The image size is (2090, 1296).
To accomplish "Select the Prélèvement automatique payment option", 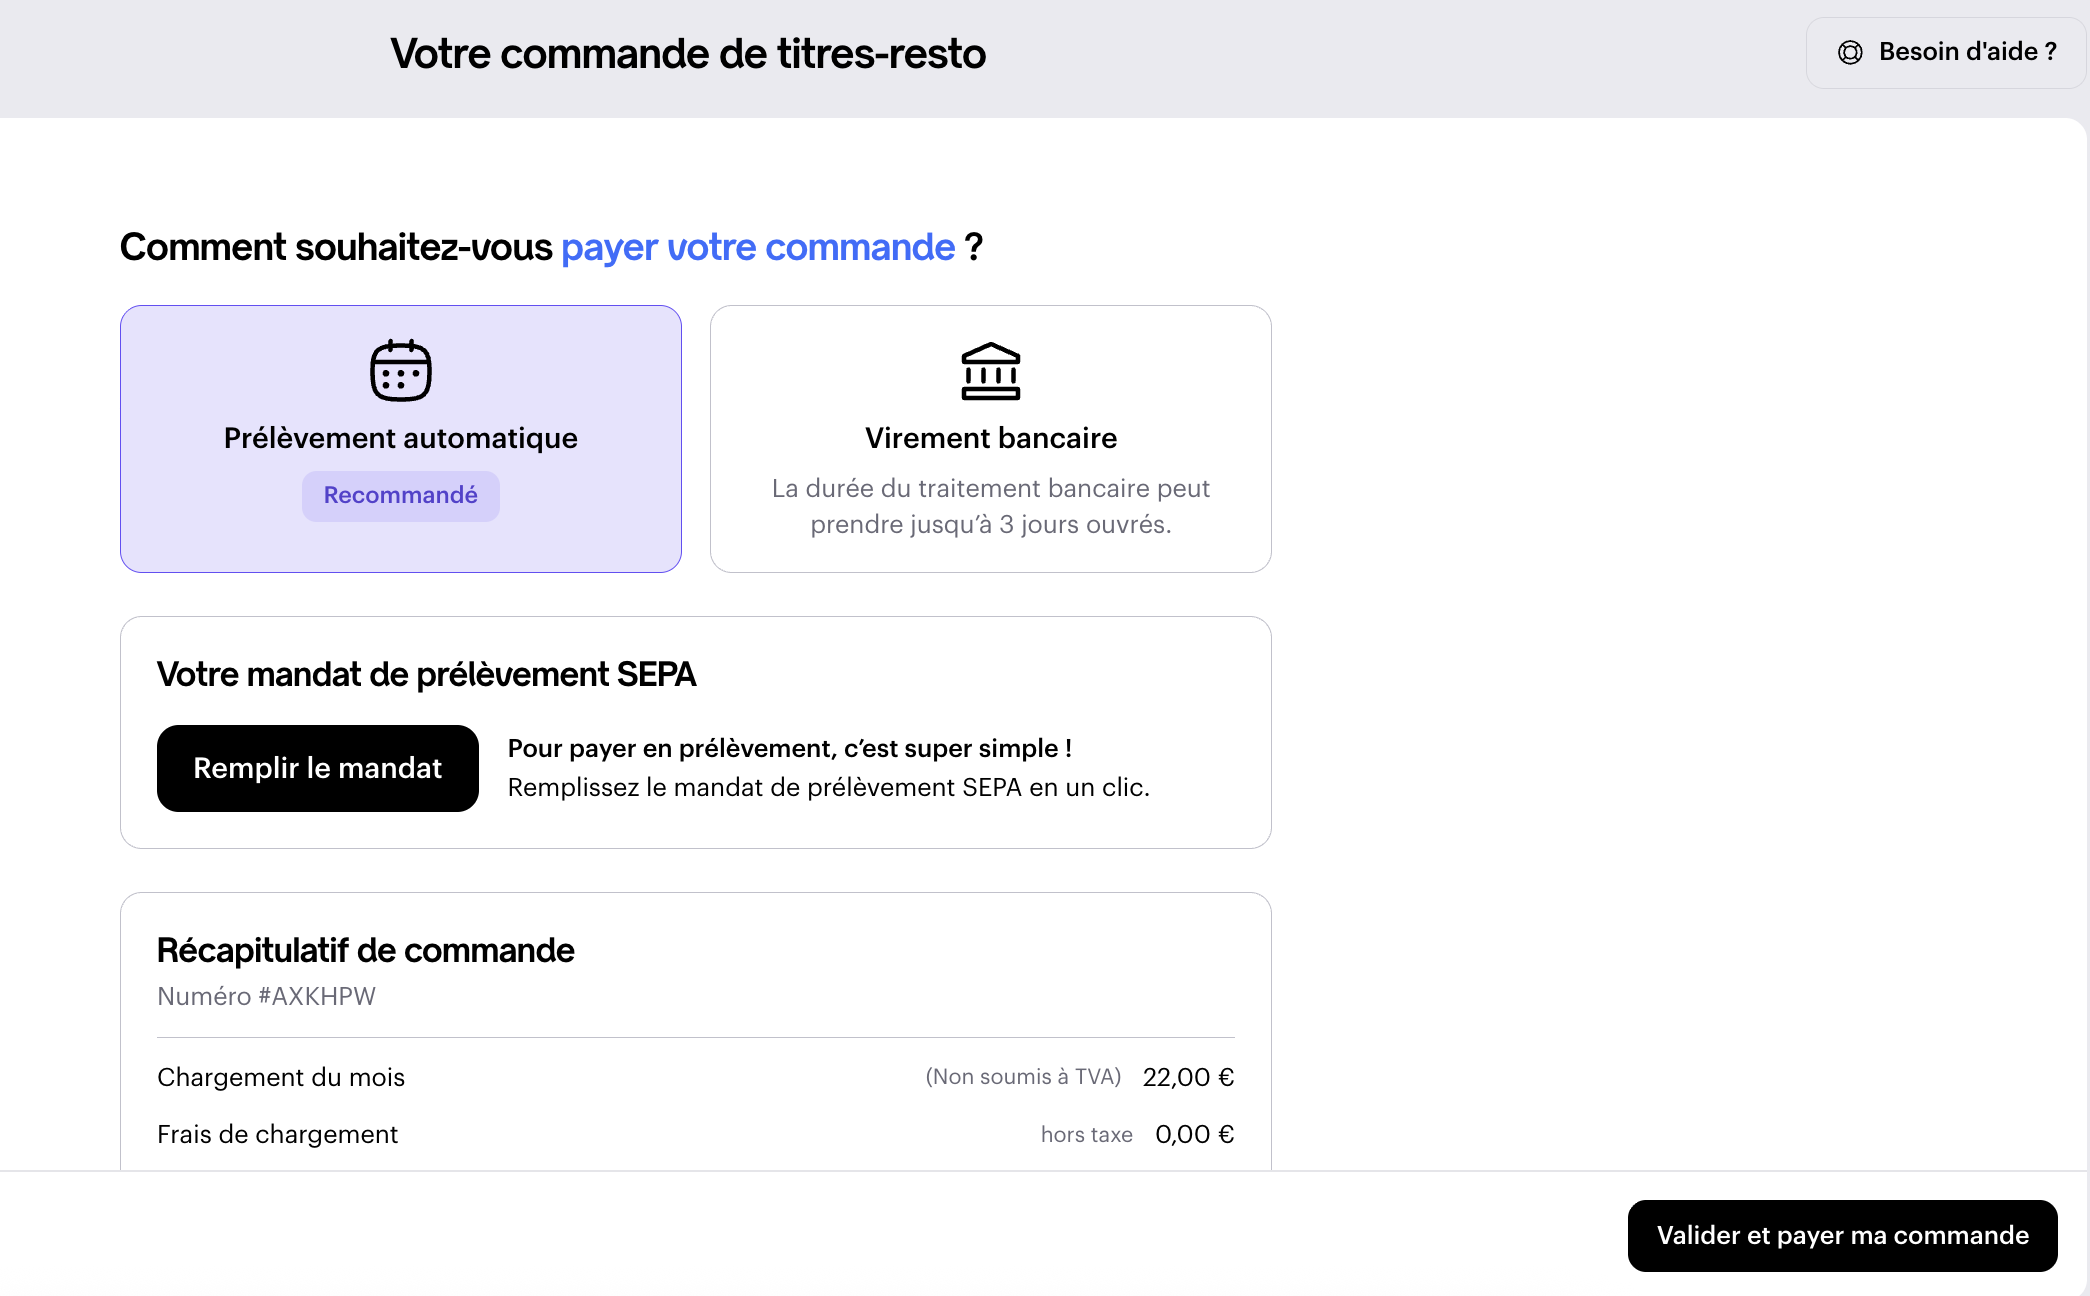I will [400, 438].
